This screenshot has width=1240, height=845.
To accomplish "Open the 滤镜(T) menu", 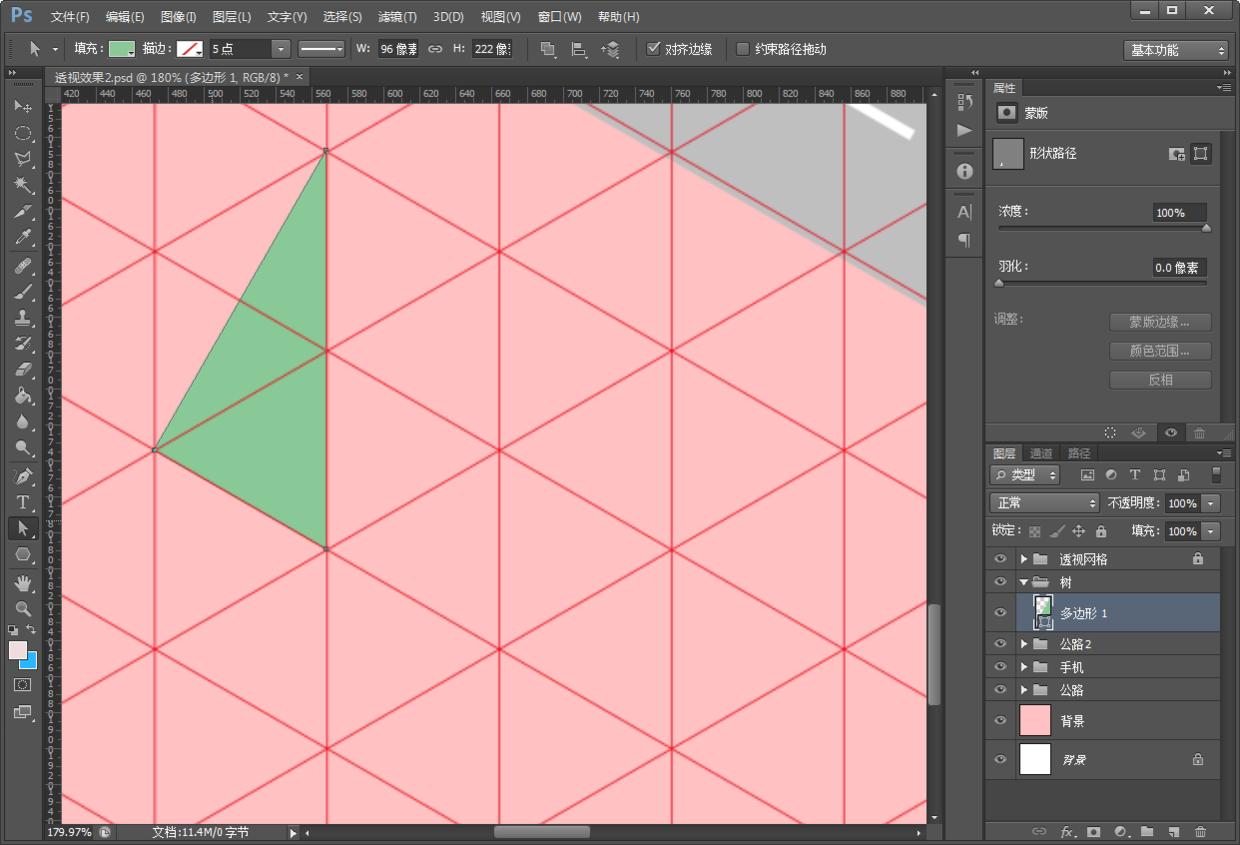I will [x=397, y=17].
